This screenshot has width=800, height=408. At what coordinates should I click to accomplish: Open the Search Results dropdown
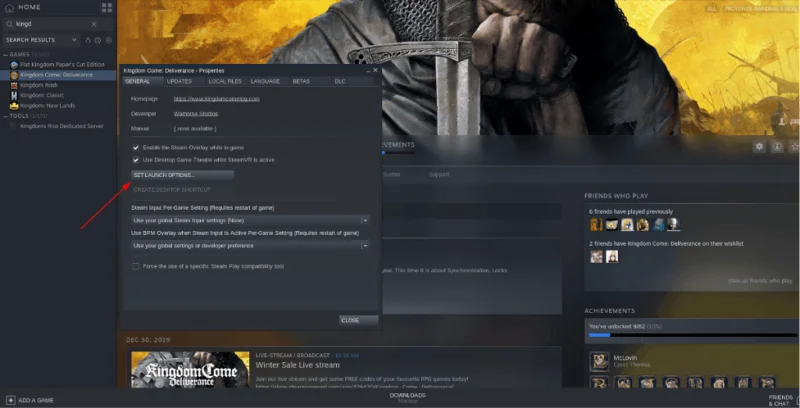coord(41,40)
